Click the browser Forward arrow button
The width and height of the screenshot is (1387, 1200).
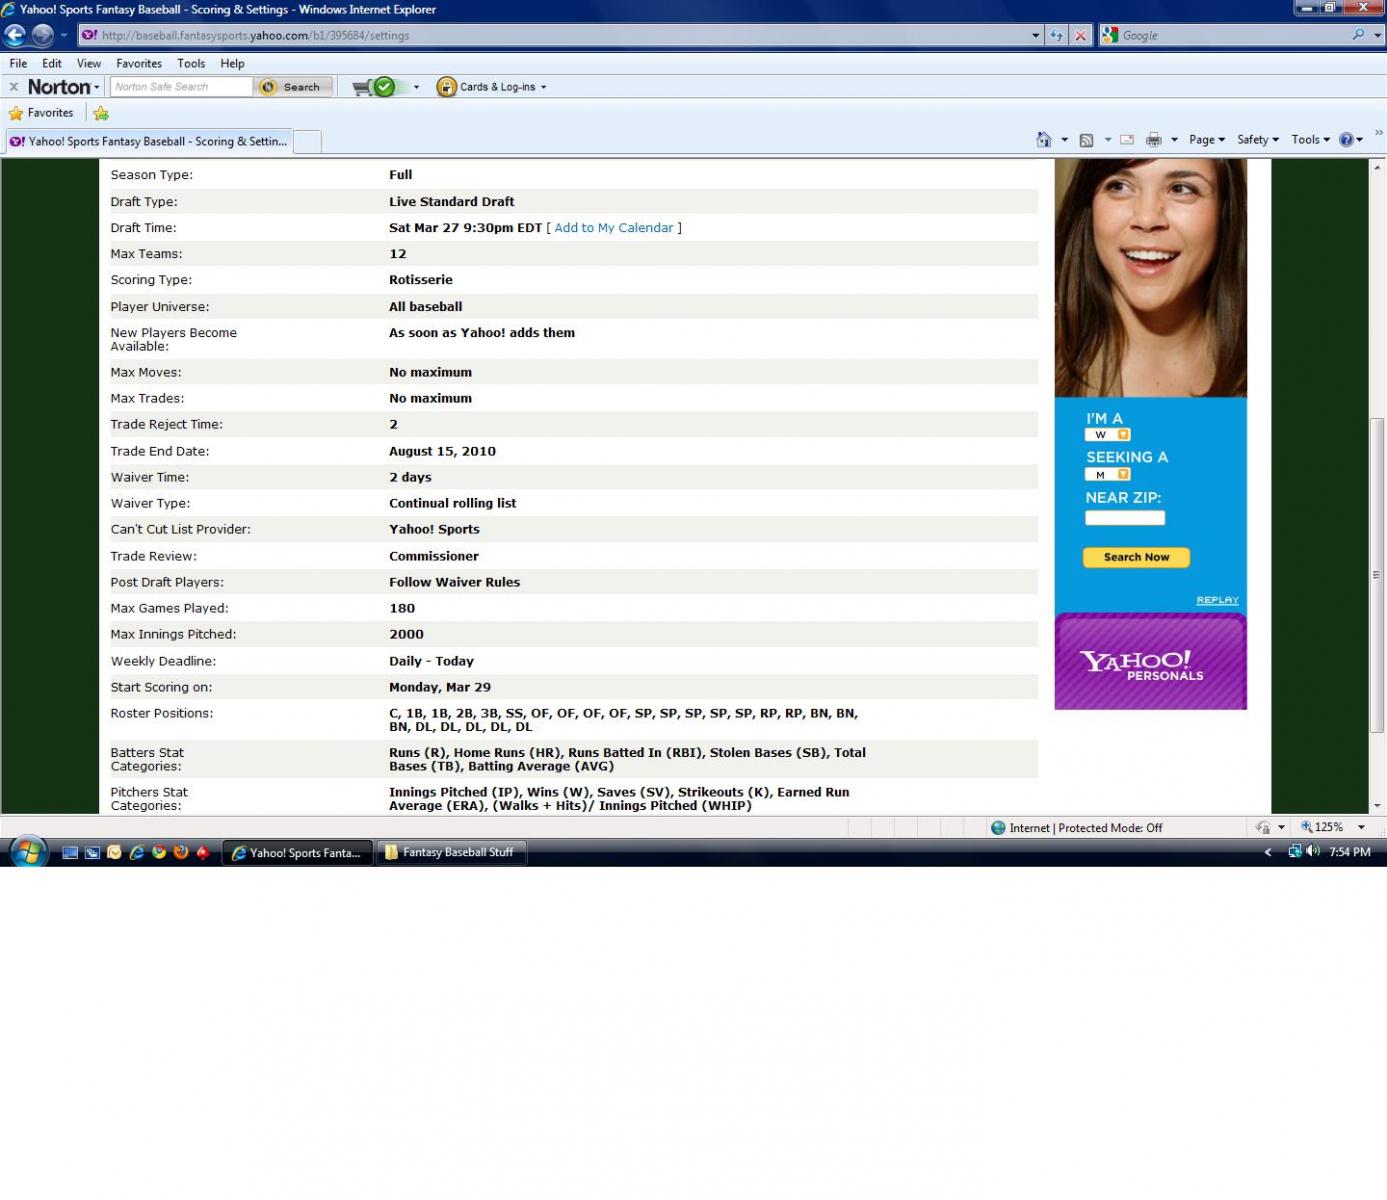(42, 35)
